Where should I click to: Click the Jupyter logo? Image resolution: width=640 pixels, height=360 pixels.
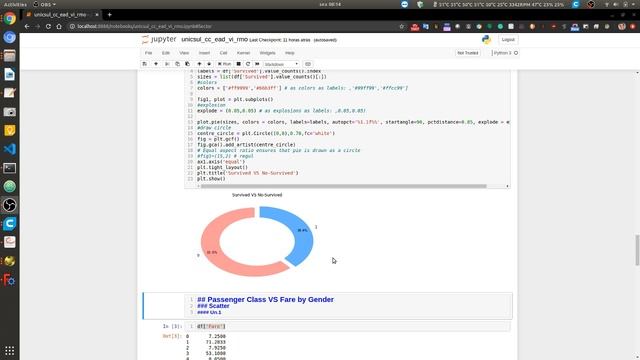click(159, 40)
